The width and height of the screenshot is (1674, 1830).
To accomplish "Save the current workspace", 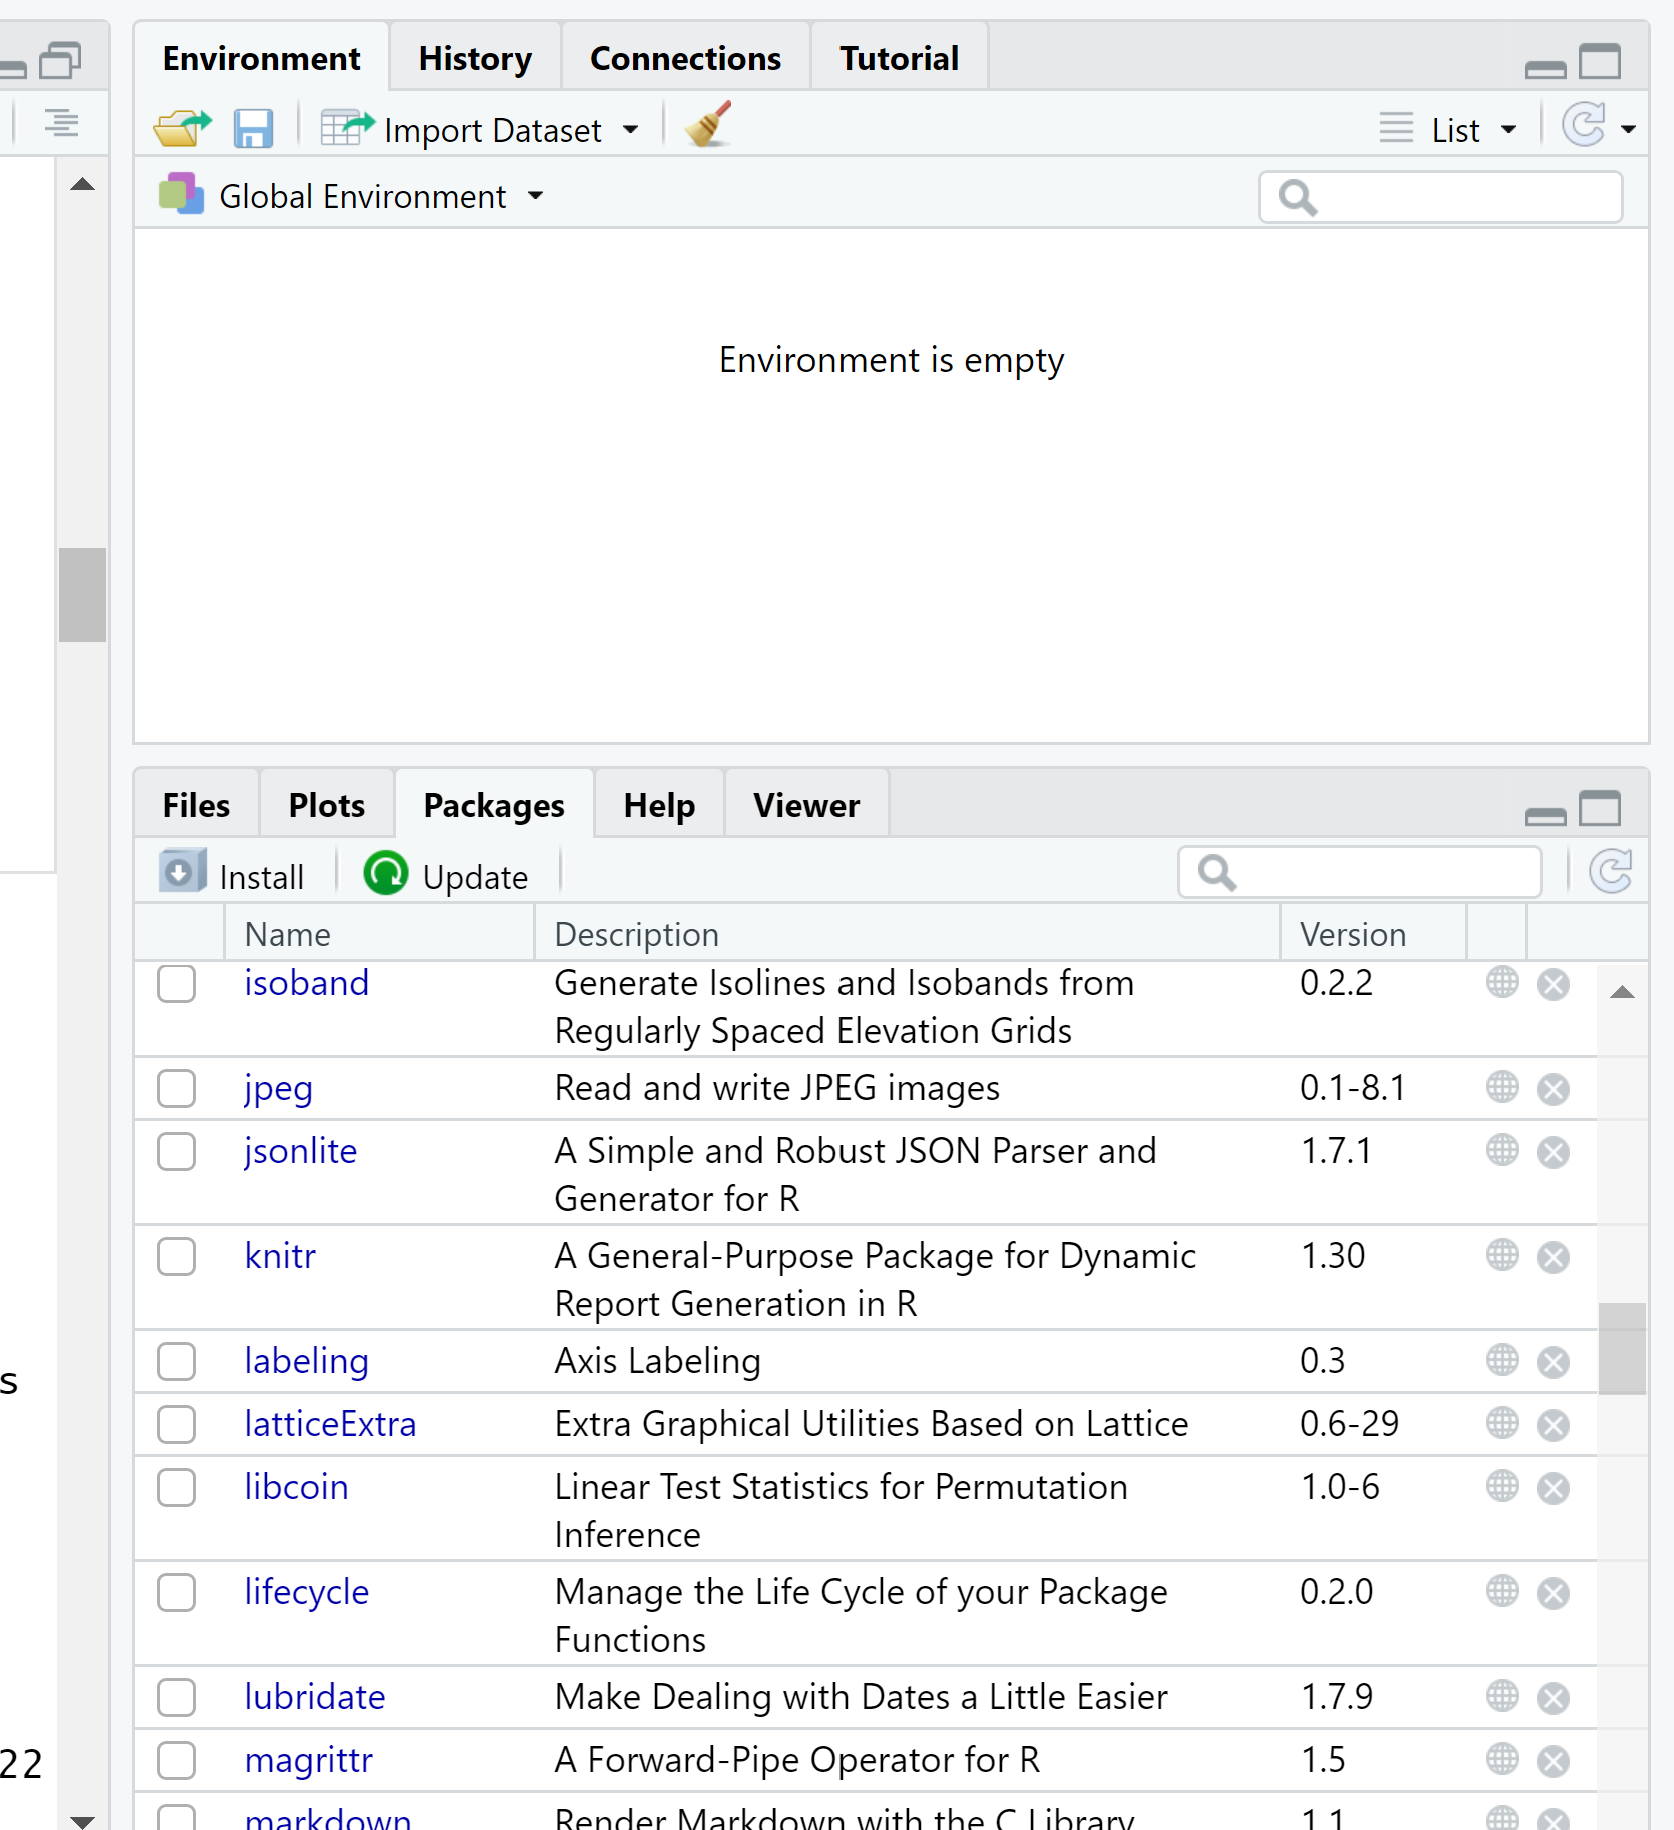I will 253,128.
